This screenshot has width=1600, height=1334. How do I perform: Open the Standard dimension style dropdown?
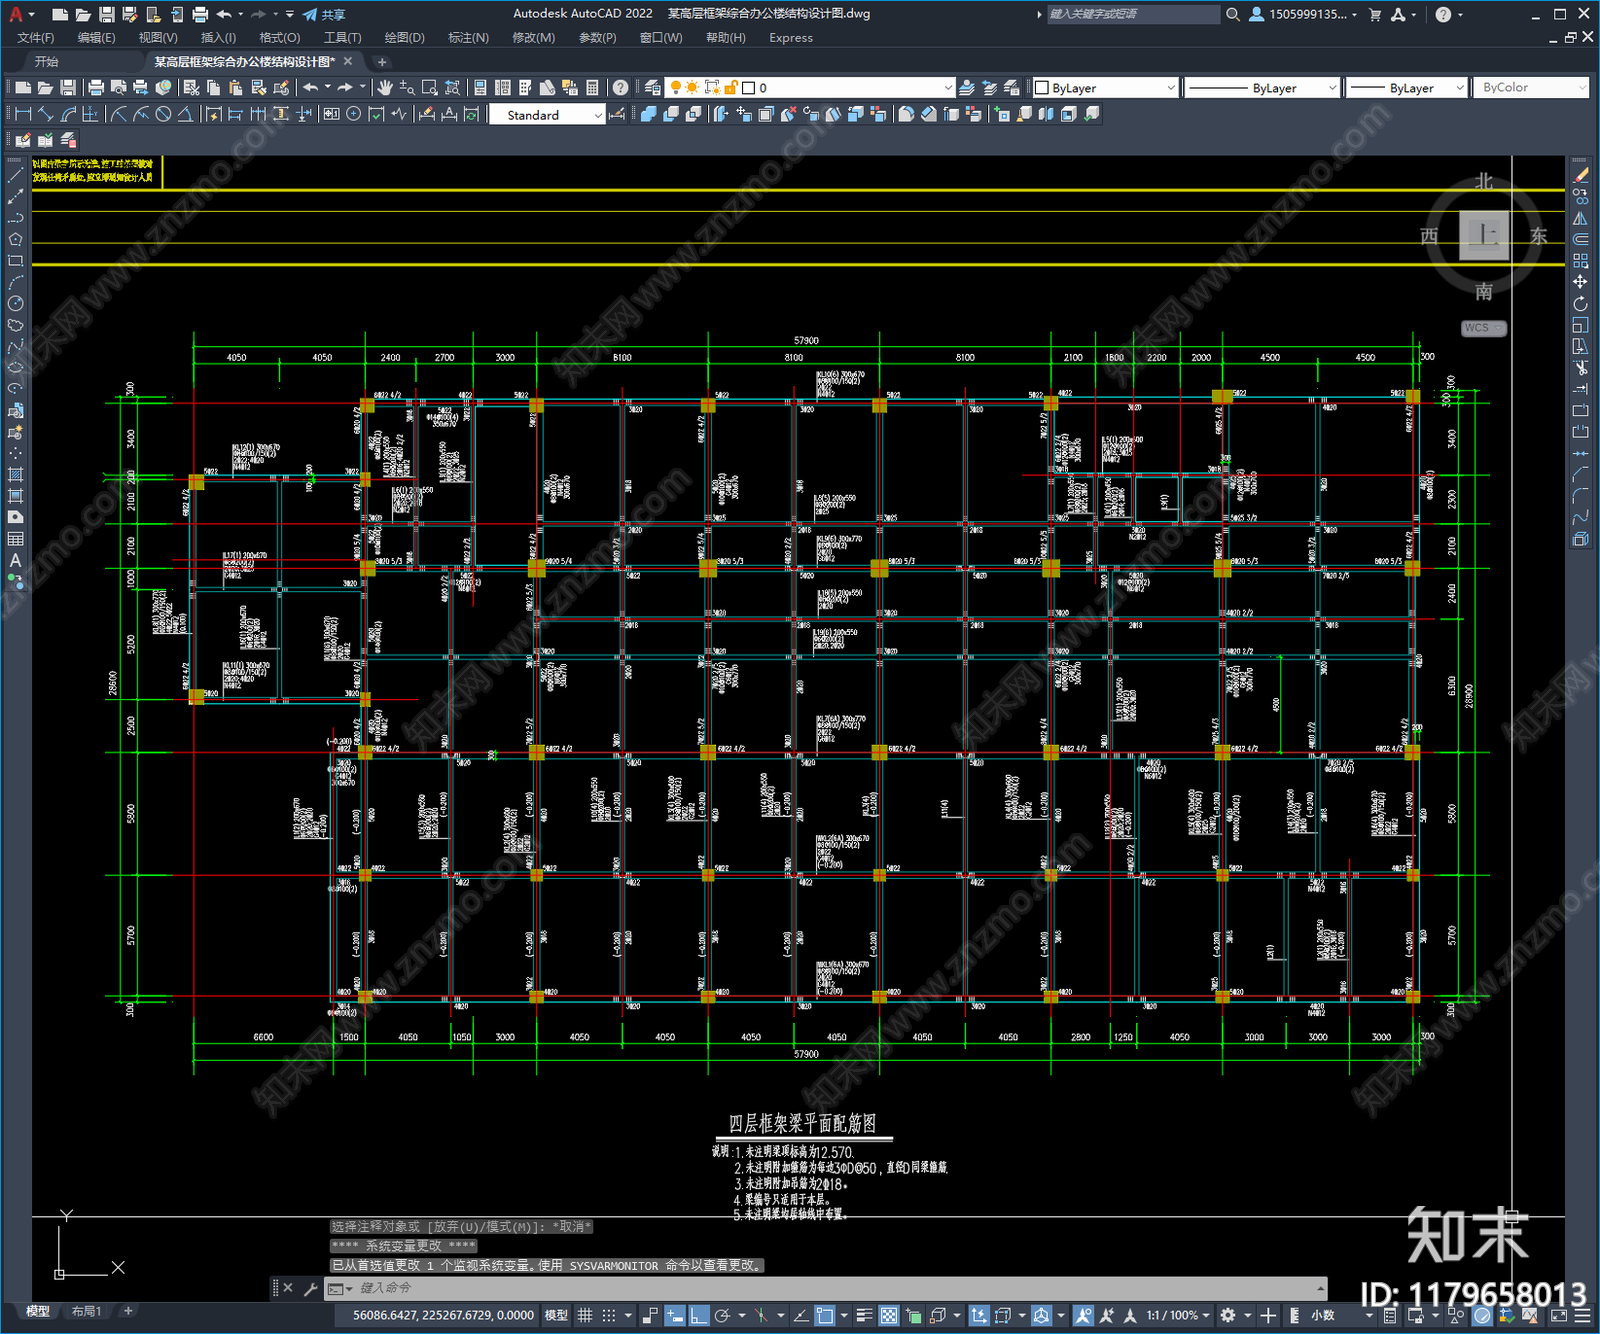pos(547,115)
